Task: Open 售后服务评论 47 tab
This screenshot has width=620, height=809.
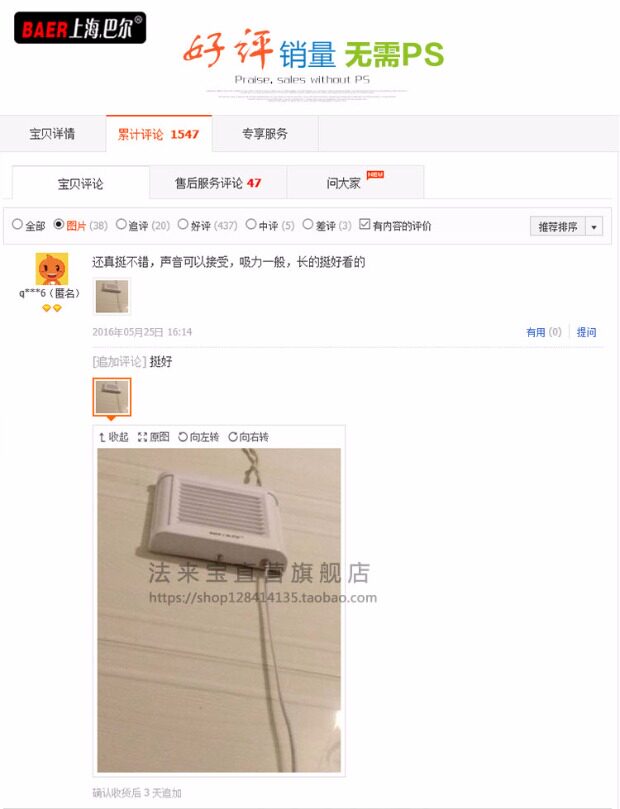Action: (x=218, y=183)
